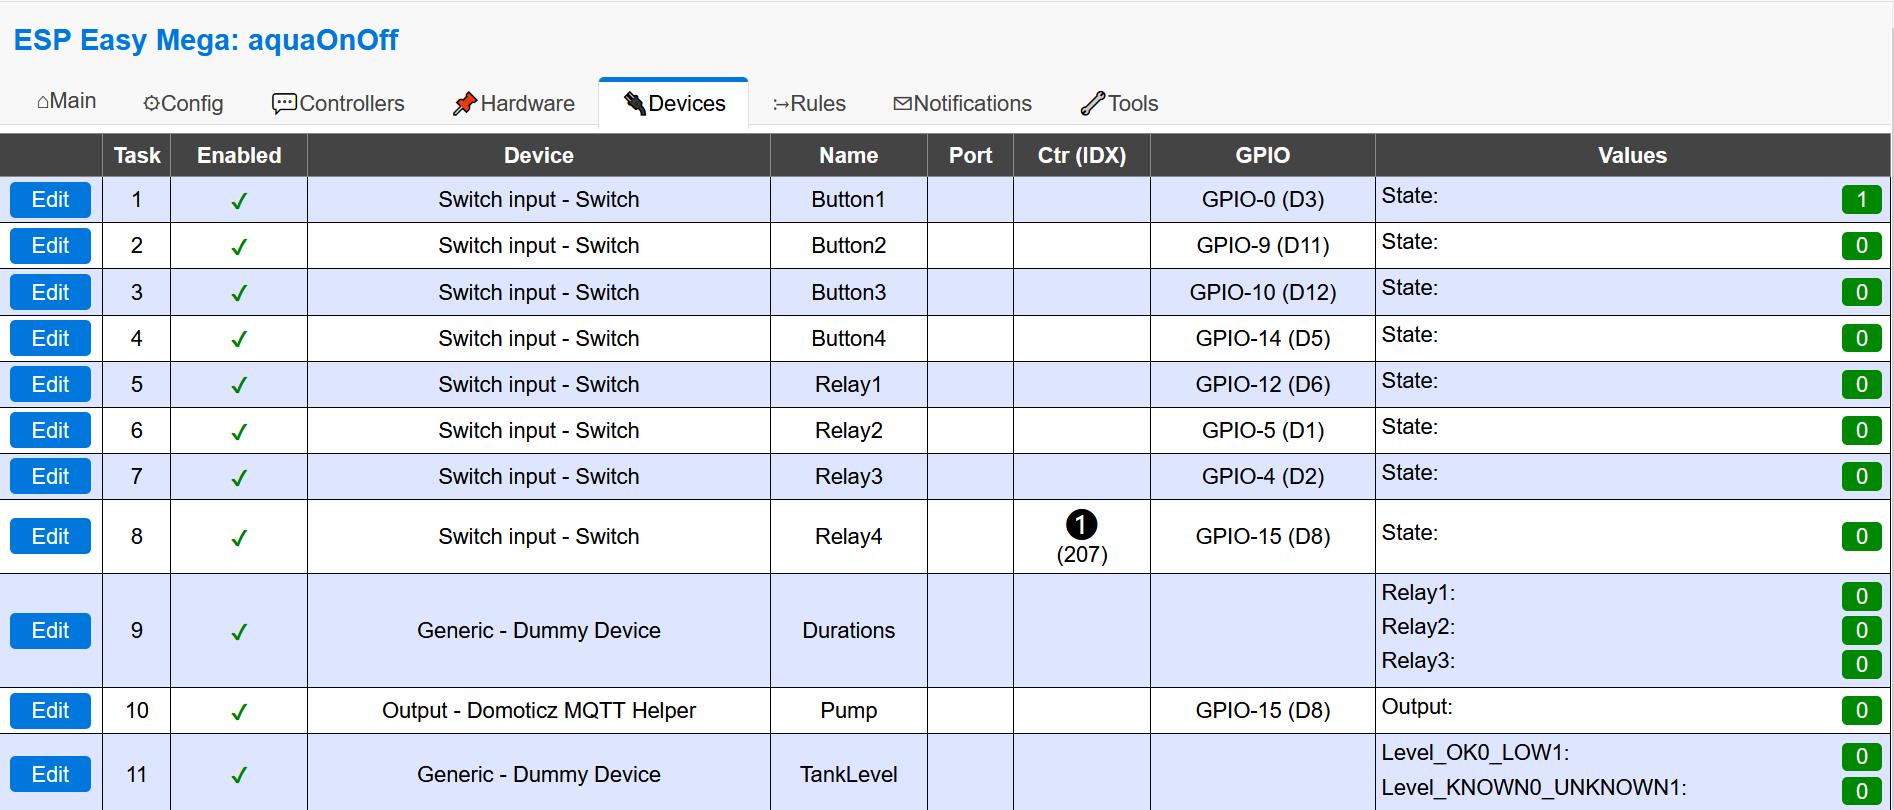Click the Button2 state value badge
This screenshot has height=810, width=1894.
tap(1861, 246)
